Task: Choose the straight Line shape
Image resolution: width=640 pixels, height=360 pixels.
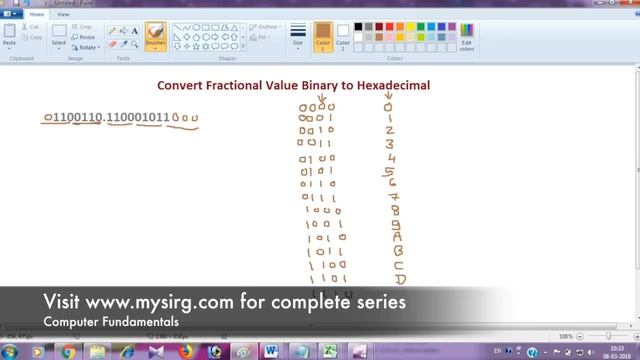Action: (x=177, y=28)
